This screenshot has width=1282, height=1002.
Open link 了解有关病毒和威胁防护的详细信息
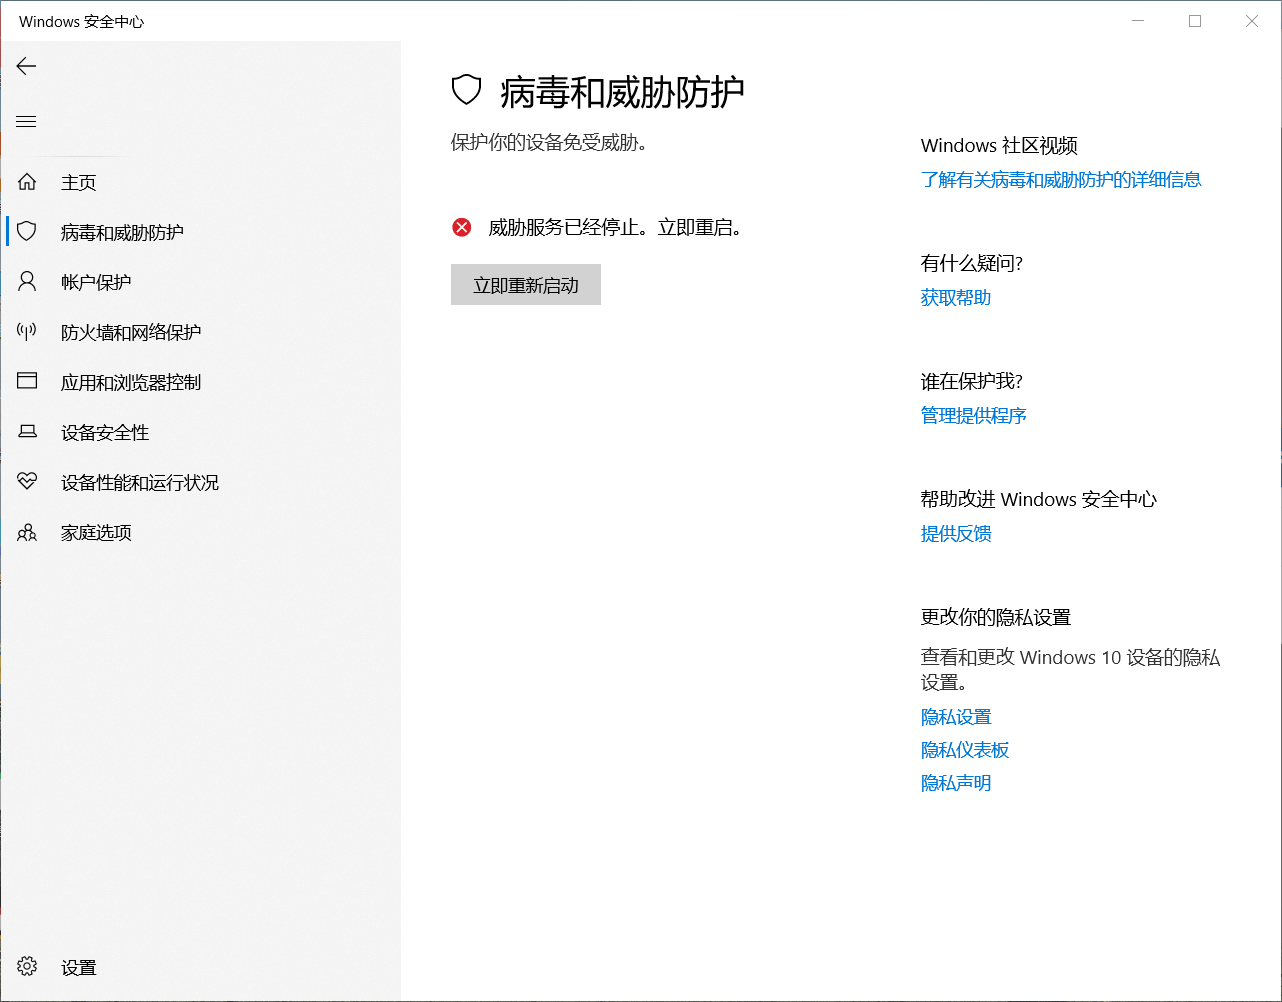[x=1061, y=180]
